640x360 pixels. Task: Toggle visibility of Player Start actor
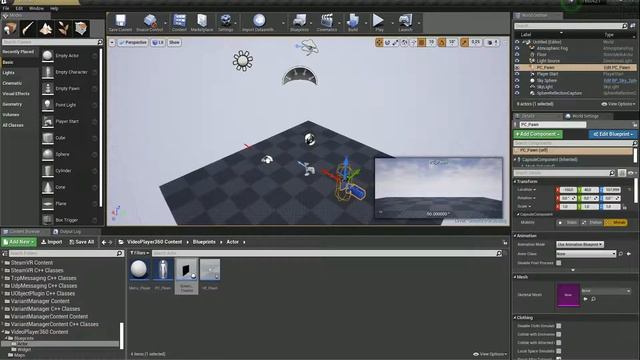(517, 74)
